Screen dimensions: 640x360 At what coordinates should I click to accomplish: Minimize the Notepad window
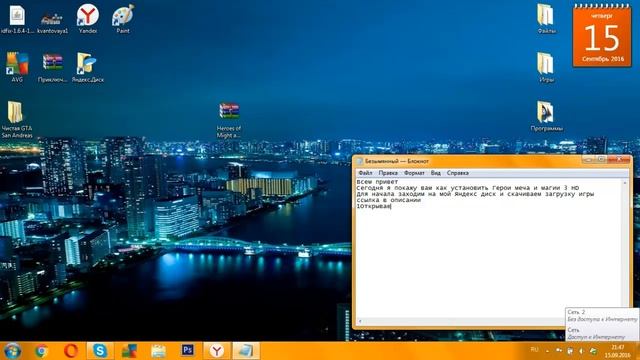coord(589,160)
